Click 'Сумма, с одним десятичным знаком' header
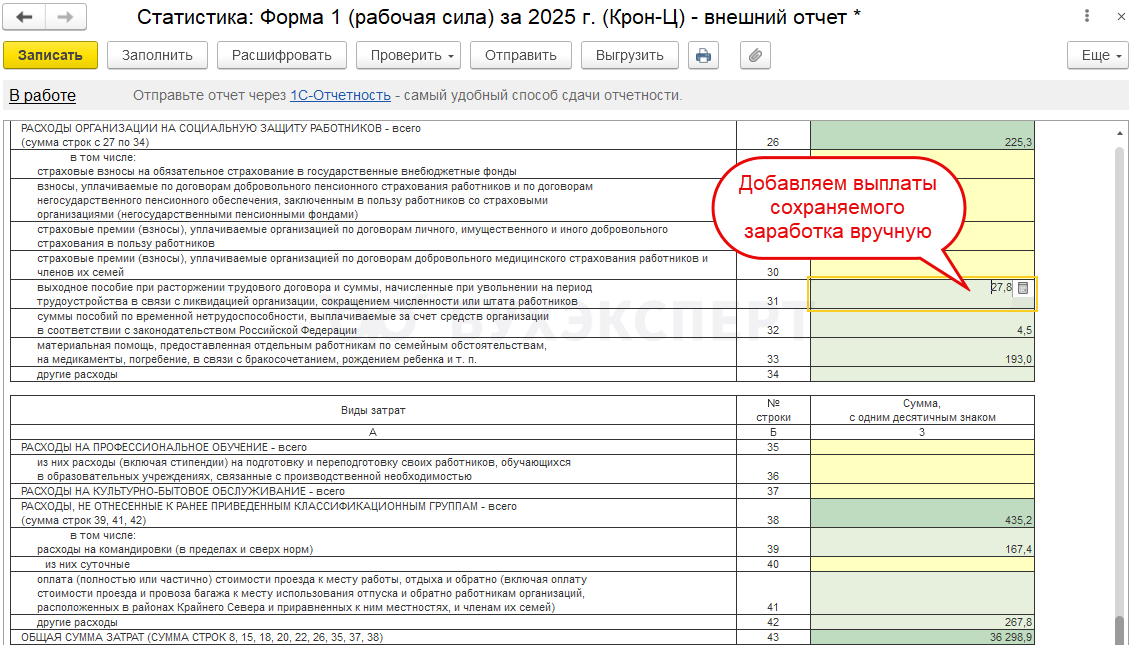The height and width of the screenshot is (645, 1132). click(x=923, y=410)
